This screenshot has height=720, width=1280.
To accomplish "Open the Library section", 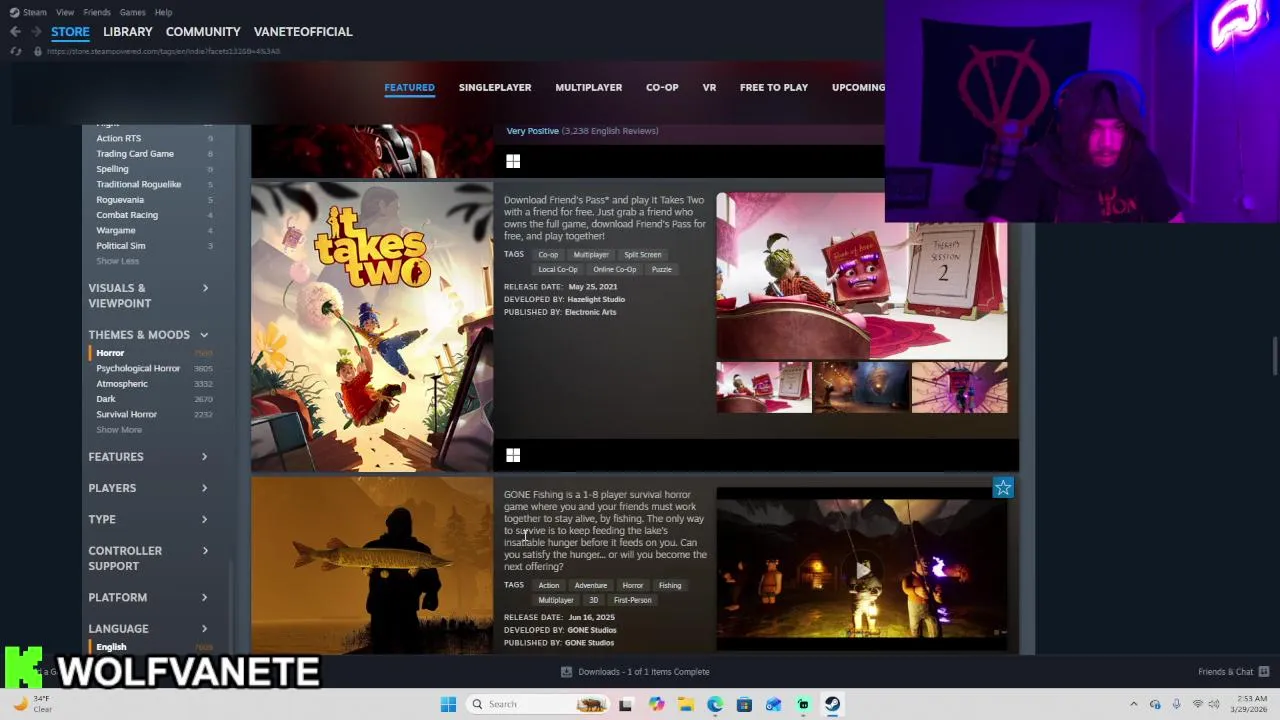I will click(128, 32).
